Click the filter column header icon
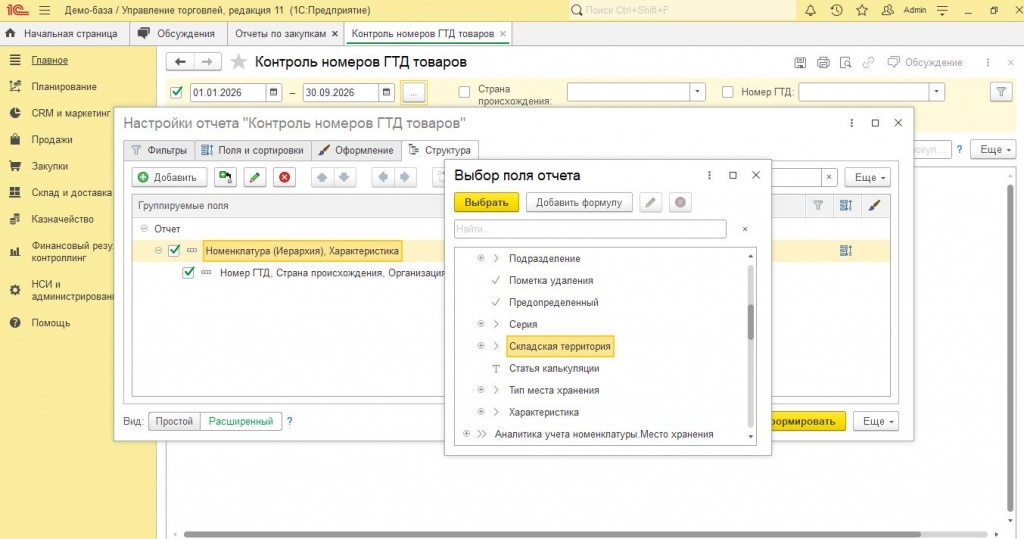Image resolution: width=1024 pixels, height=539 pixels. pos(818,205)
